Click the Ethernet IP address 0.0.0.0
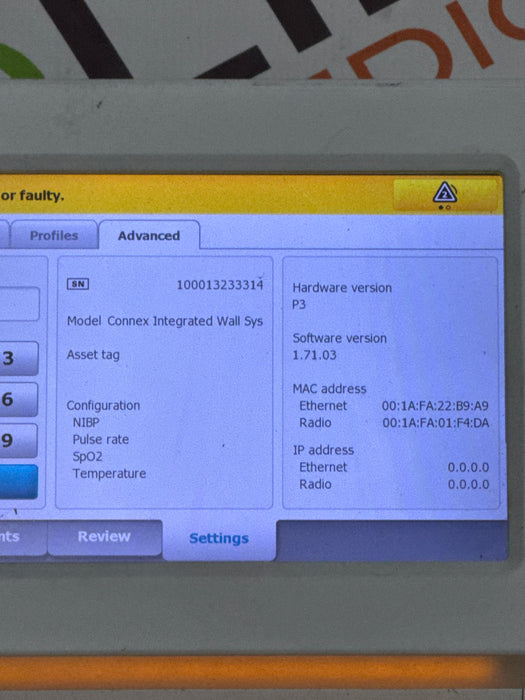525x700 pixels. (x=468, y=467)
